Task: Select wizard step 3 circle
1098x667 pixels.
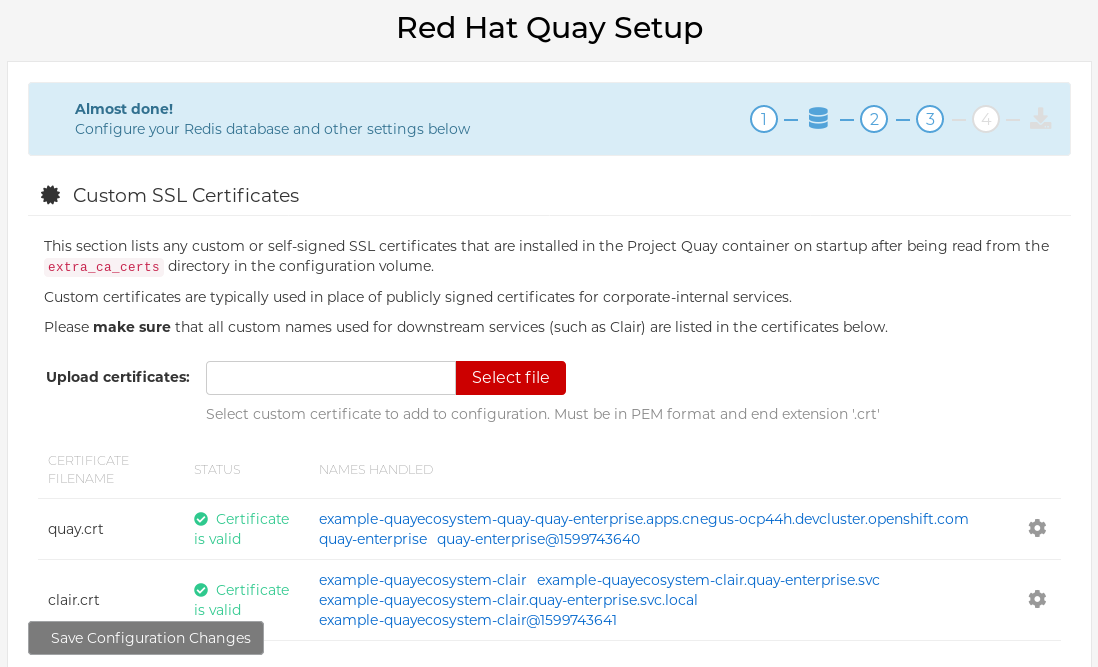Action: click(x=930, y=118)
